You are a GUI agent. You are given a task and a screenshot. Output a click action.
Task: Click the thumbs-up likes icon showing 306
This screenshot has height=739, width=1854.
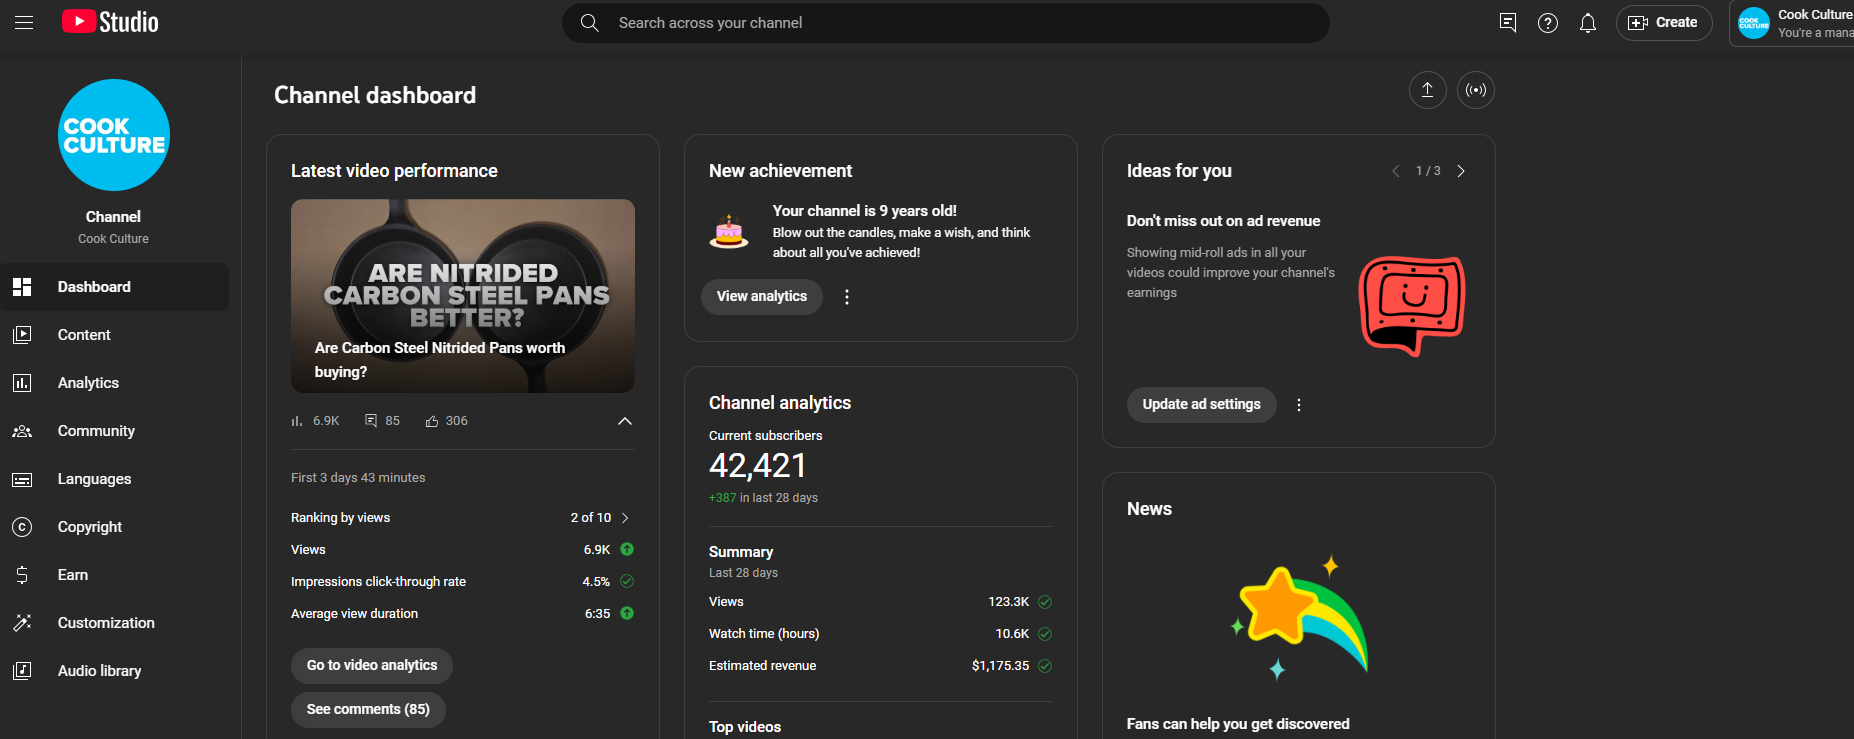(x=432, y=421)
